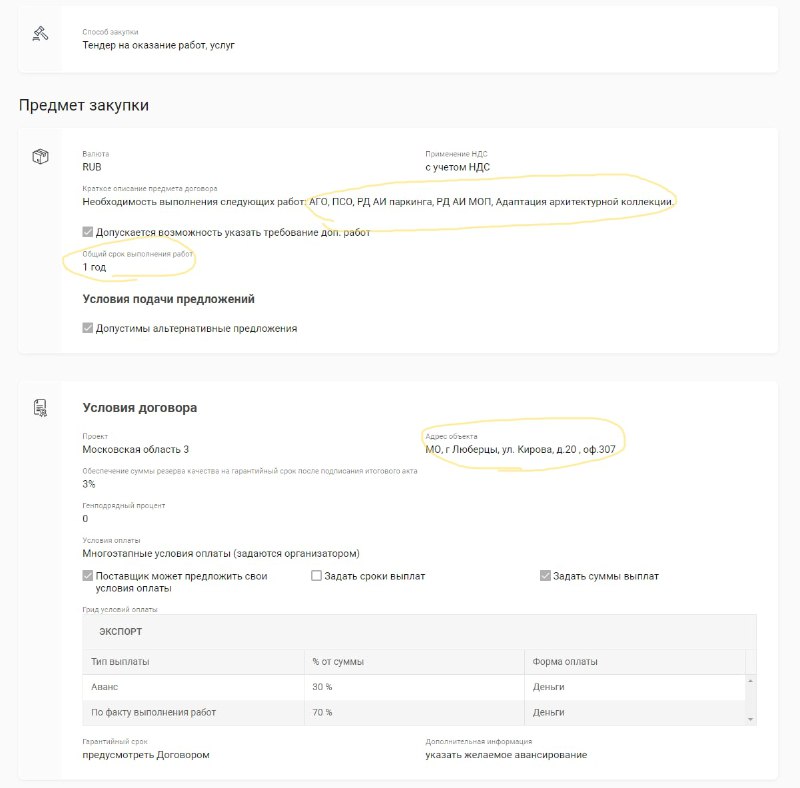Viewport: 800px width, 788px height.
Task: Enable the Задать сроки выплат checkbox
Action: tap(316, 576)
